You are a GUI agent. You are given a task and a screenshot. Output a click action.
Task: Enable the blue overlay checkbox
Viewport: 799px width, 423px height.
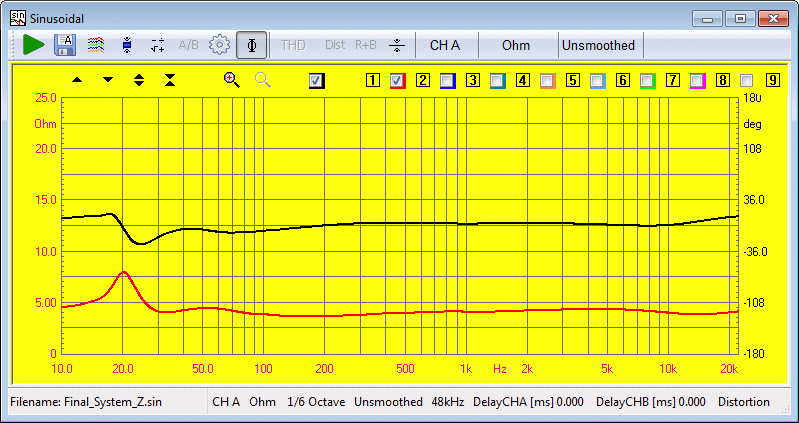click(x=447, y=81)
